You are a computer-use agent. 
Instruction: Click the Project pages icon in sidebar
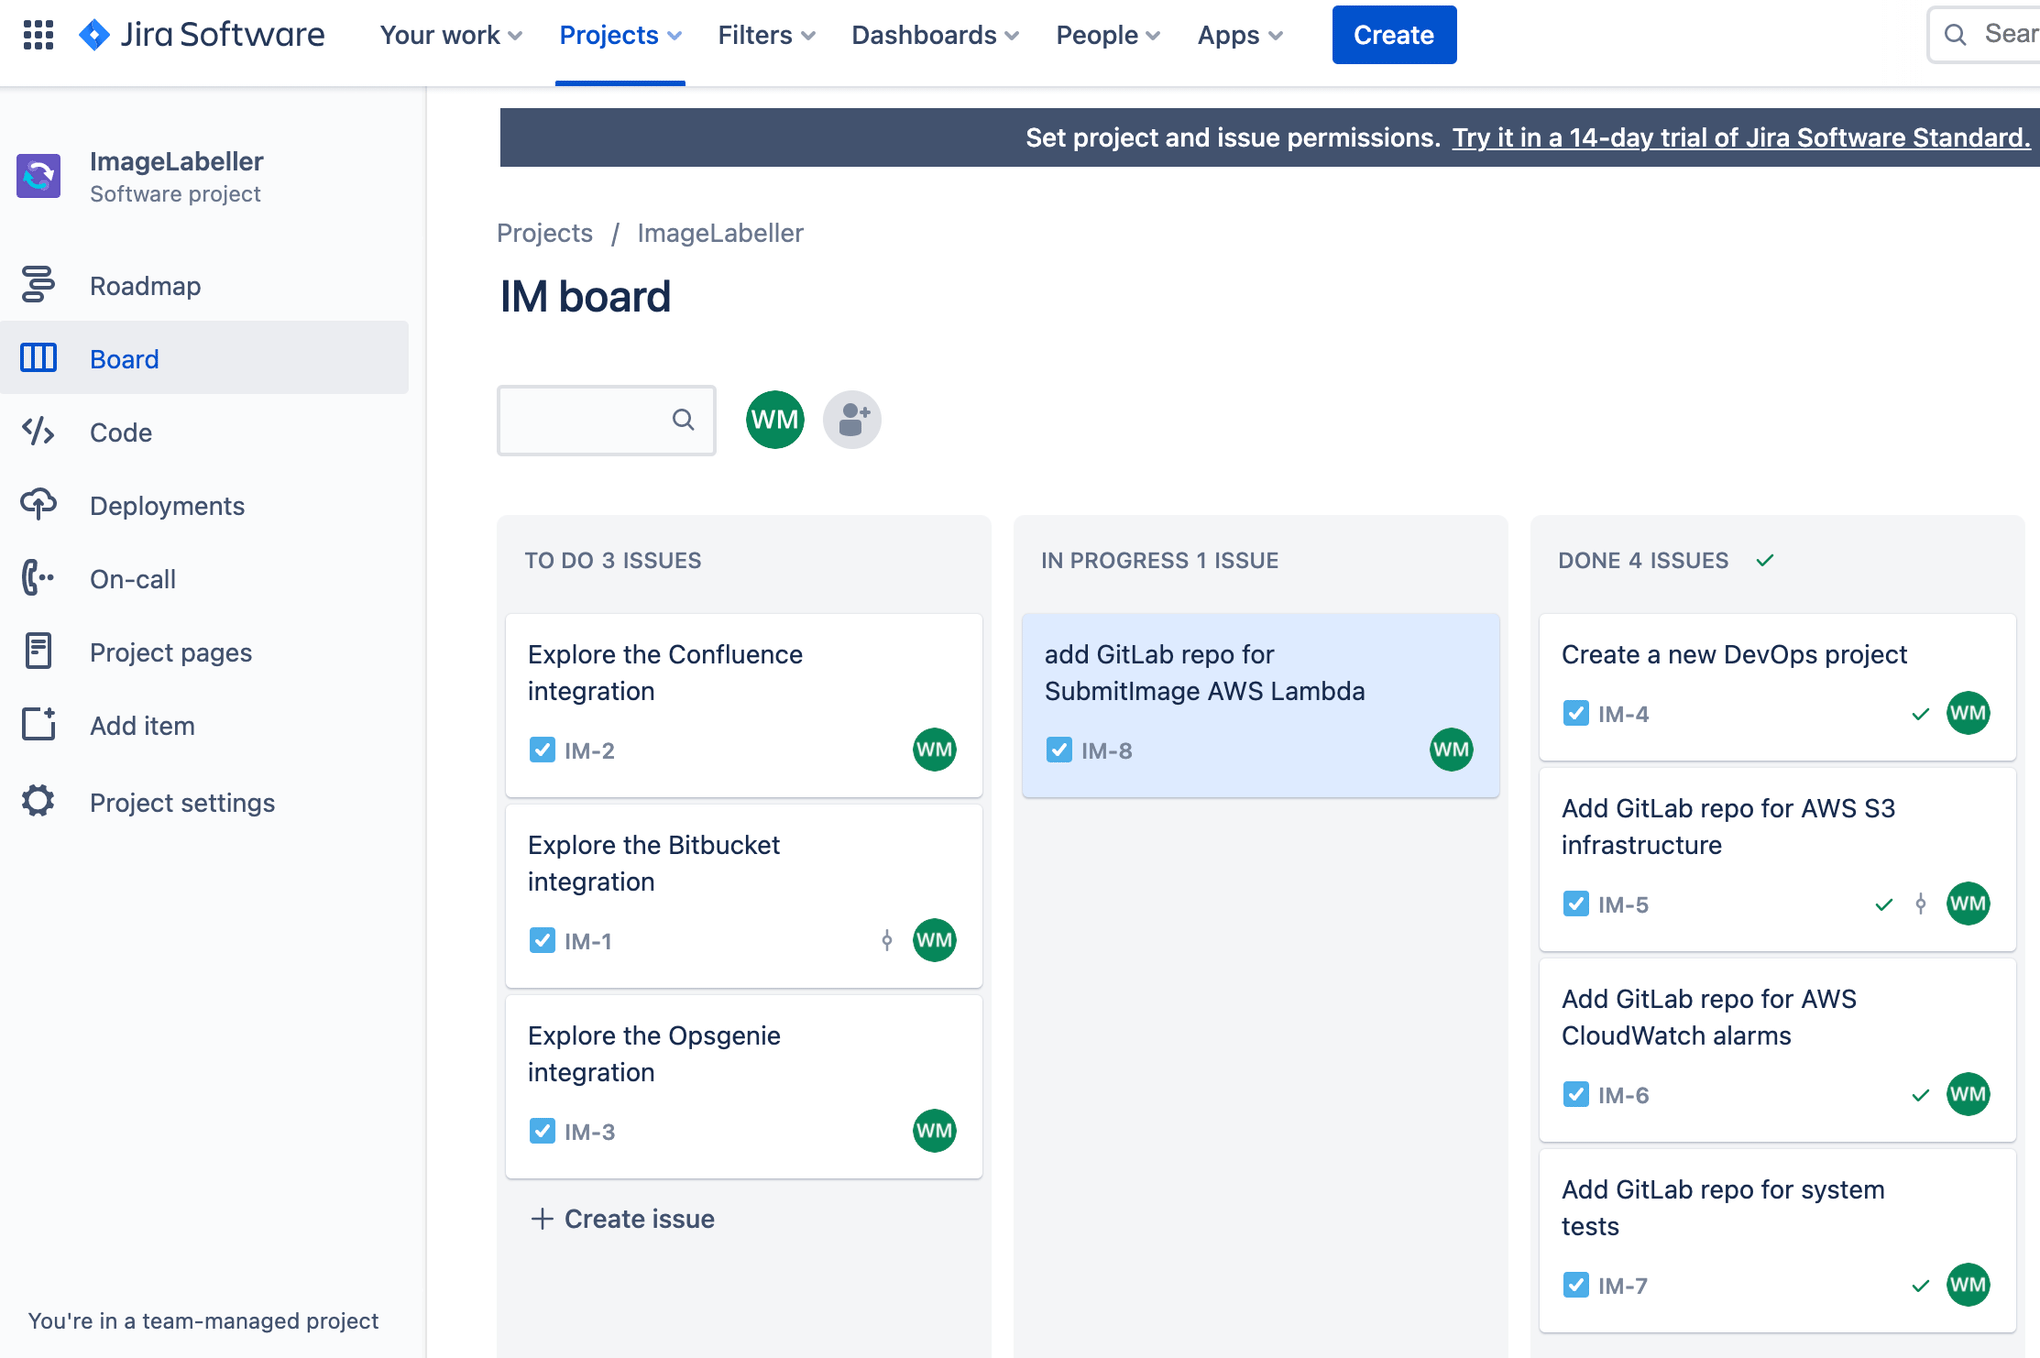[x=38, y=650]
